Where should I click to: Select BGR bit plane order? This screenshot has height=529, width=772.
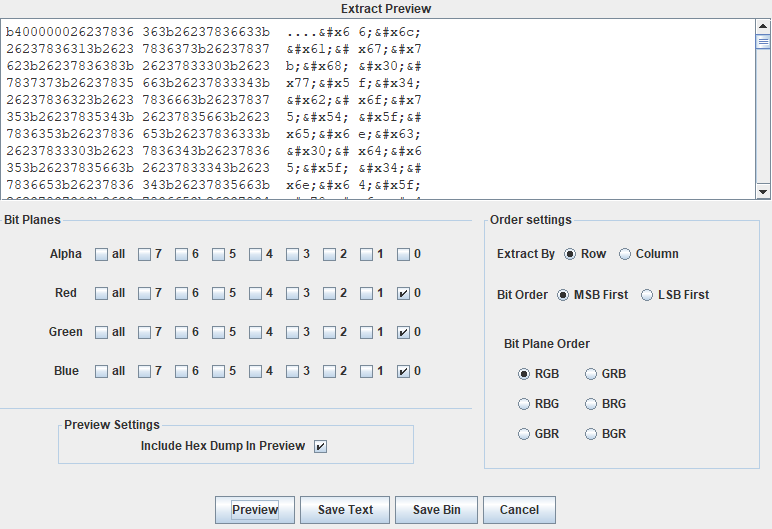591,434
